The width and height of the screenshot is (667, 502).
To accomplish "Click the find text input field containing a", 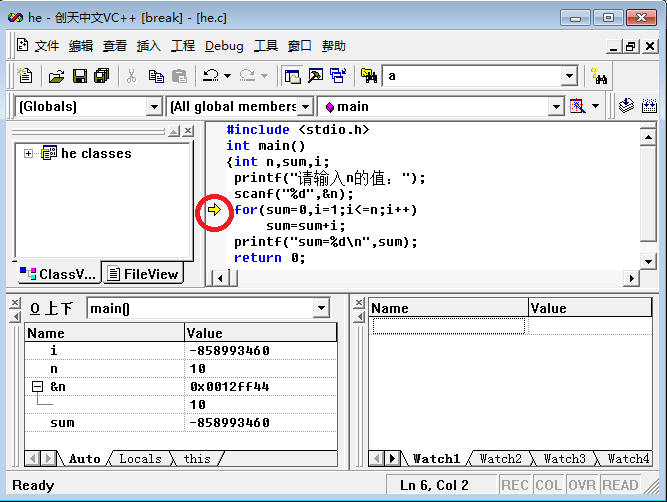I will (x=472, y=76).
